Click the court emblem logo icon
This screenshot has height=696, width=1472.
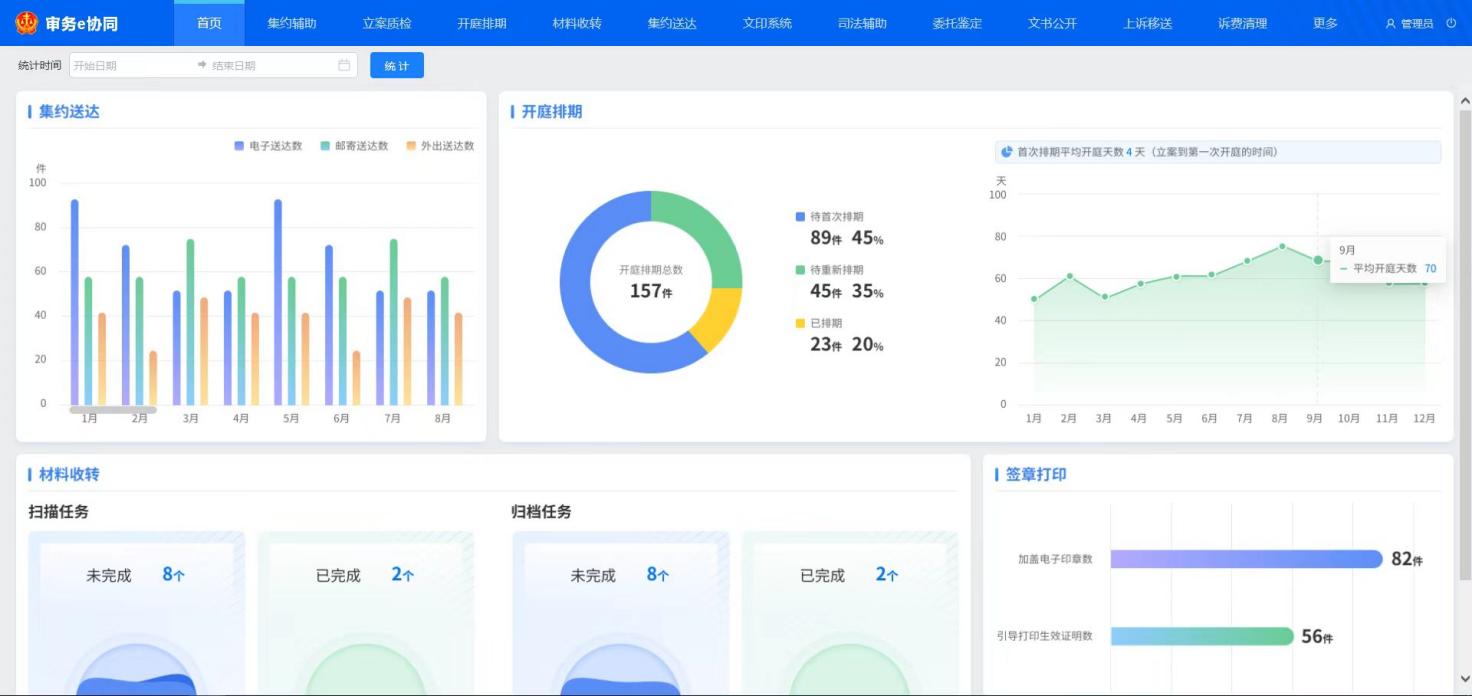point(27,23)
